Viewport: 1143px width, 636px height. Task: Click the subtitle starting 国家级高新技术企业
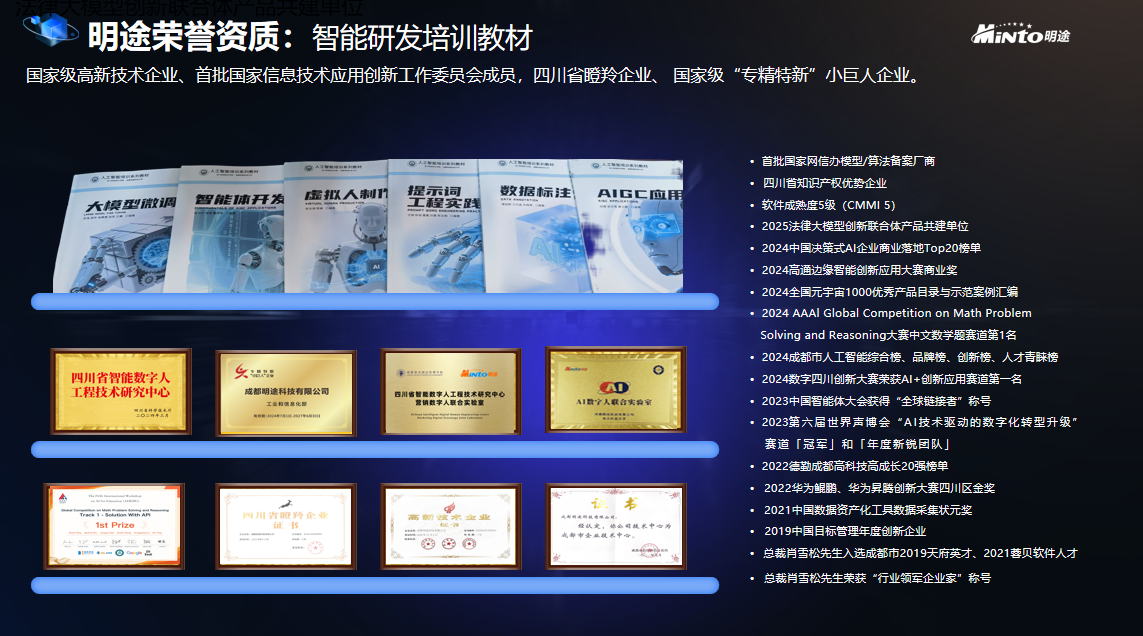(x=475, y=75)
